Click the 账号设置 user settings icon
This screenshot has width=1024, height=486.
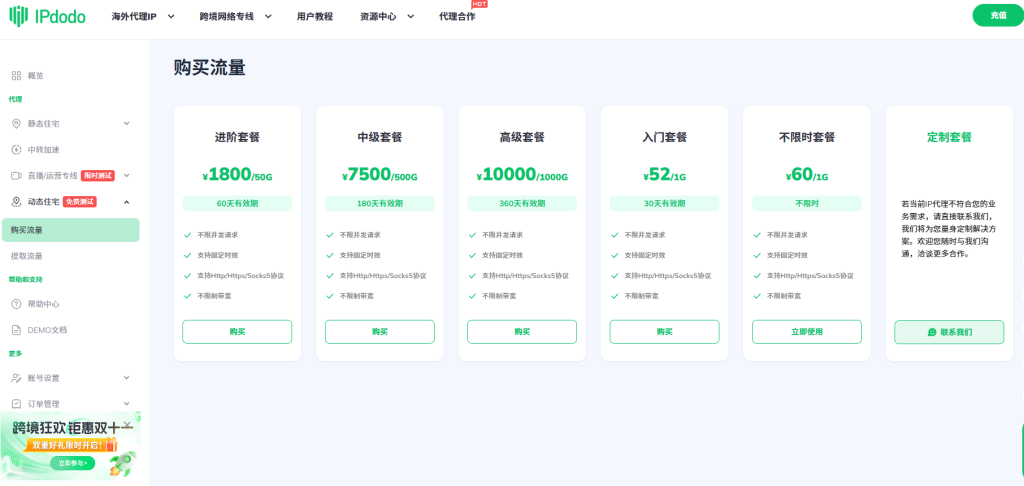pyautogui.click(x=16, y=378)
